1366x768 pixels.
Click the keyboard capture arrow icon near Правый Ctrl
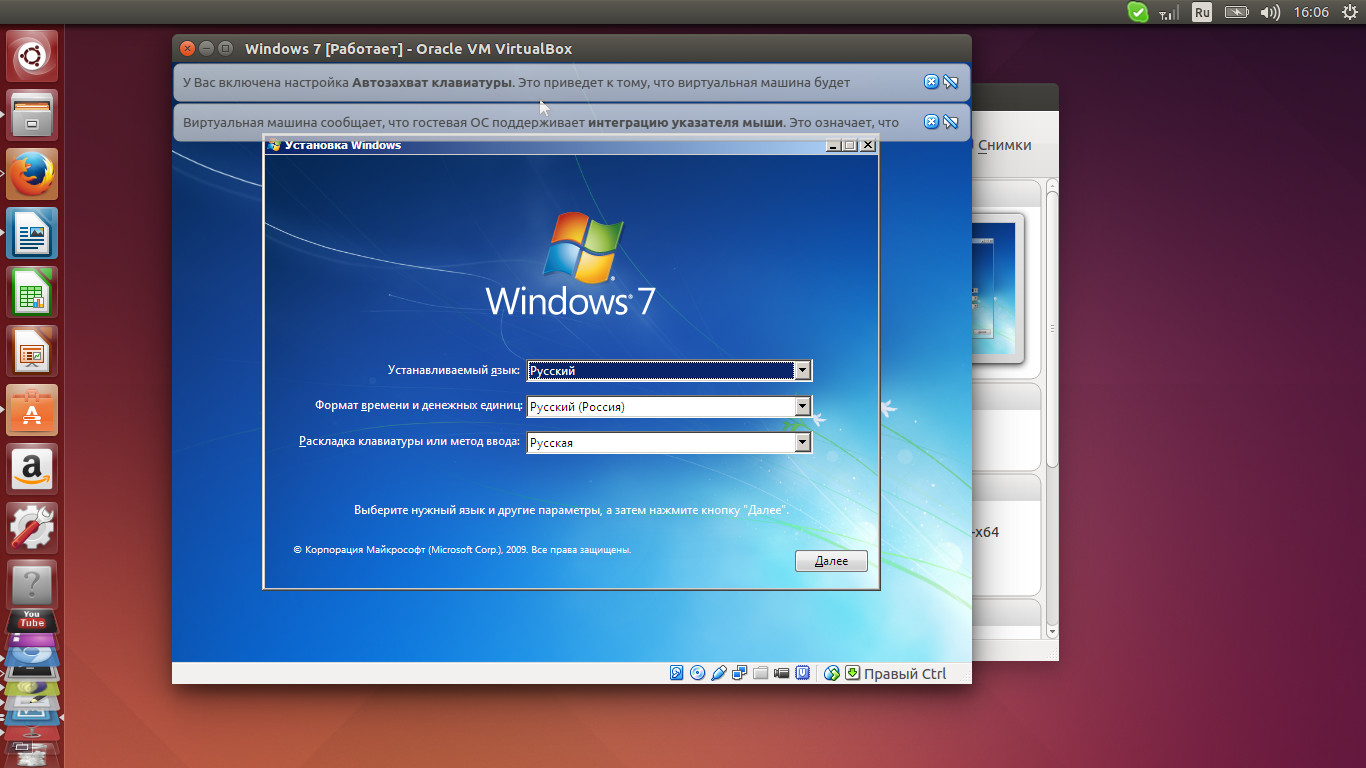click(x=852, y=673)
